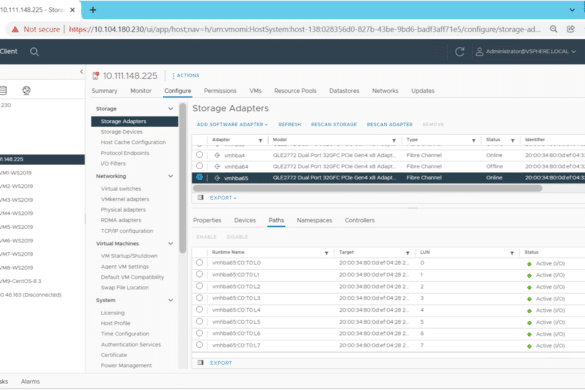Switch to the Devices tab
585x390 pixels.
click(x=245, y=220)
